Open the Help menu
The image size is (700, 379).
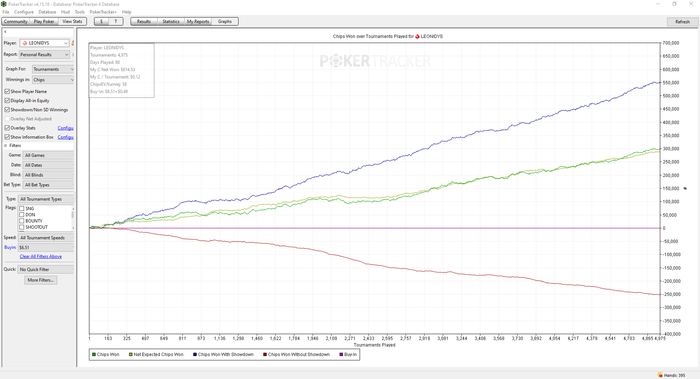point(127,12)
